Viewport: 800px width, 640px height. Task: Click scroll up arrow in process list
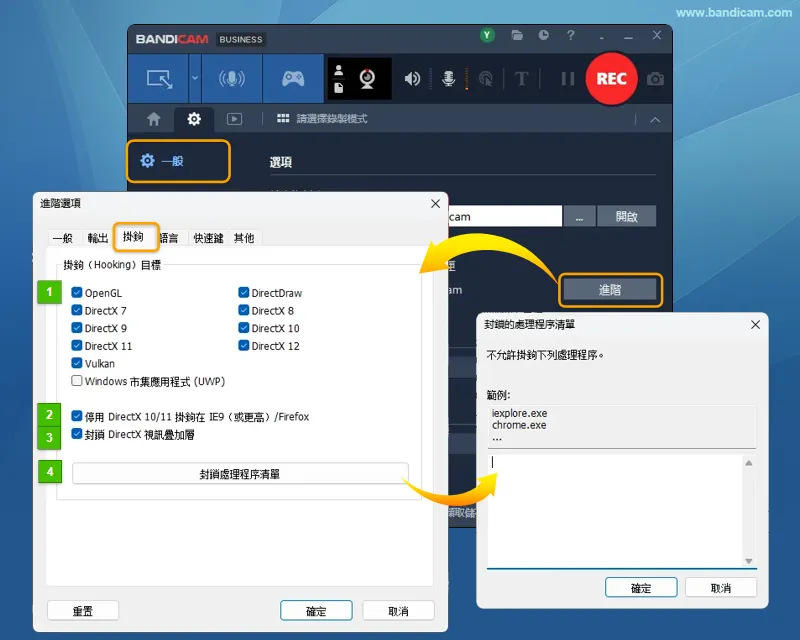748,463
